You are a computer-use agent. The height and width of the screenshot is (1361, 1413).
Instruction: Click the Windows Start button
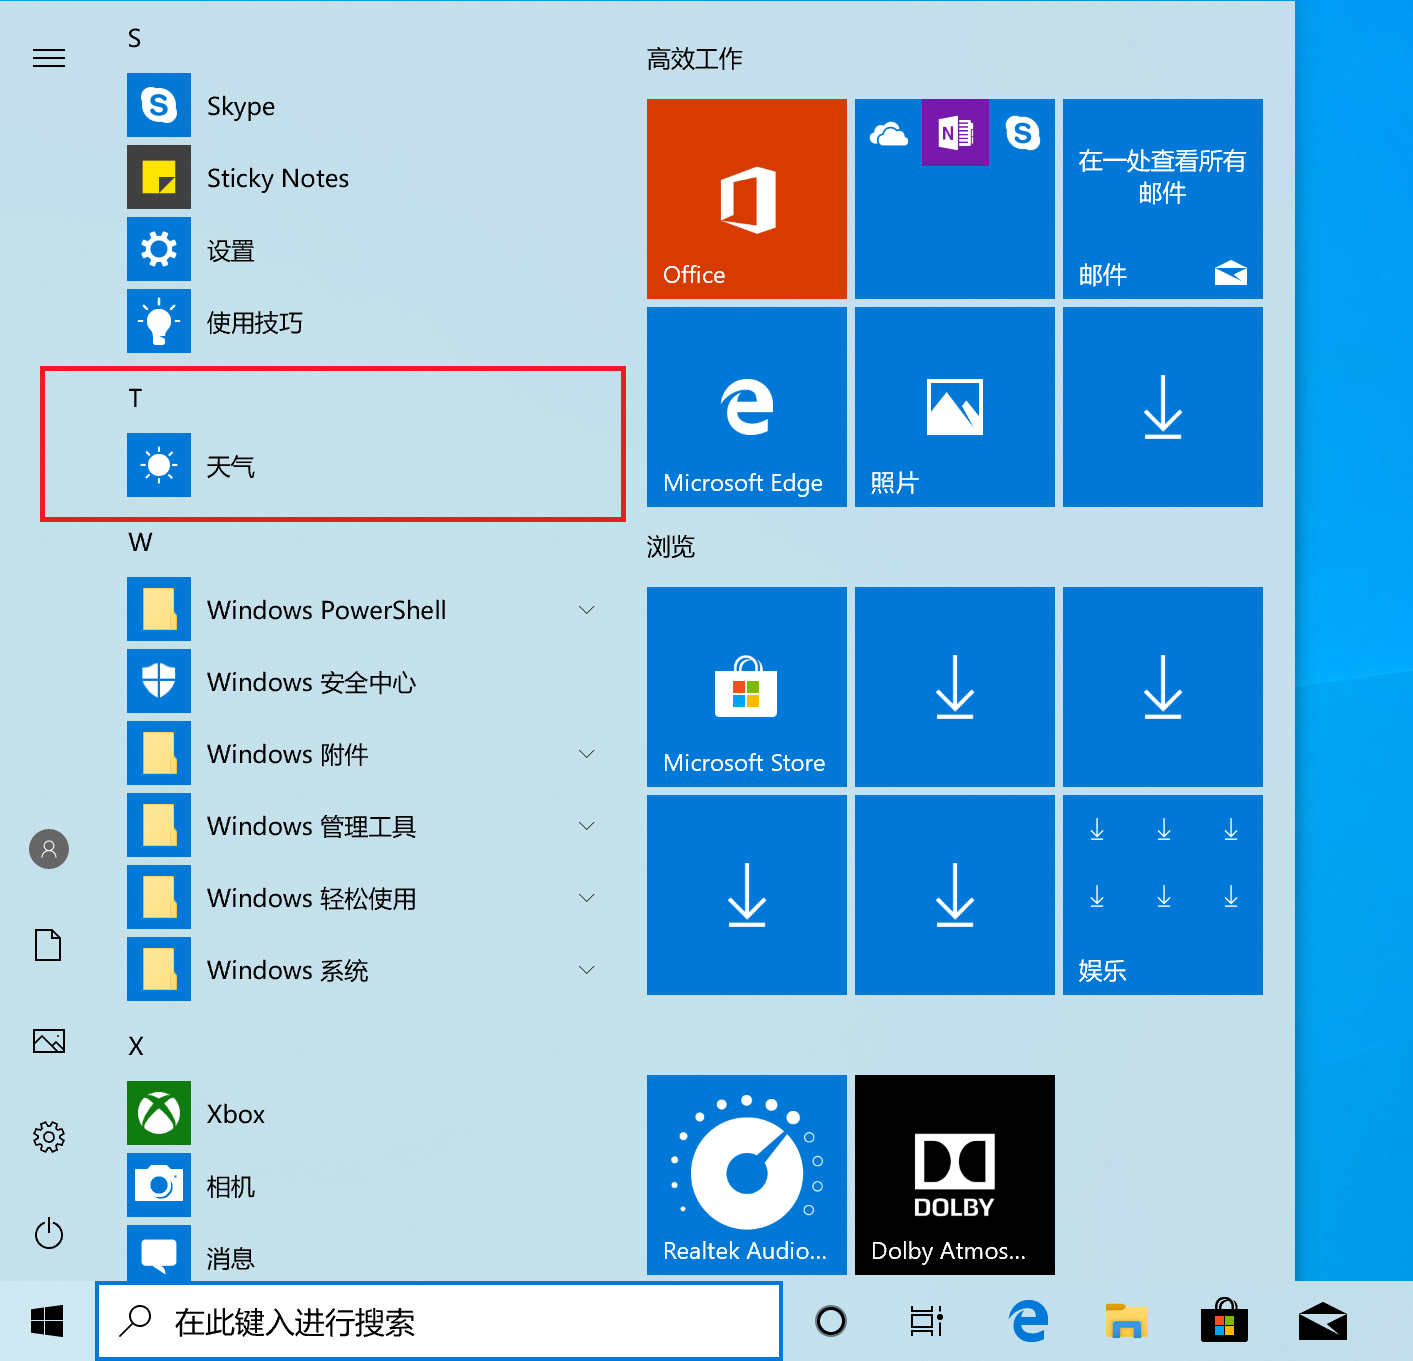[x=47, y=1321]
